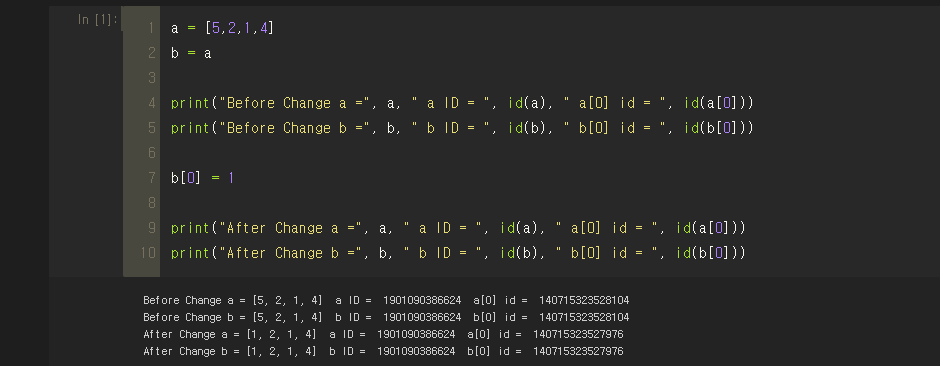Click line number 8 in gutter
Image resolution: width=940 pixels, height=366 pixels.
pyautogui.click(x=151, y=203)
